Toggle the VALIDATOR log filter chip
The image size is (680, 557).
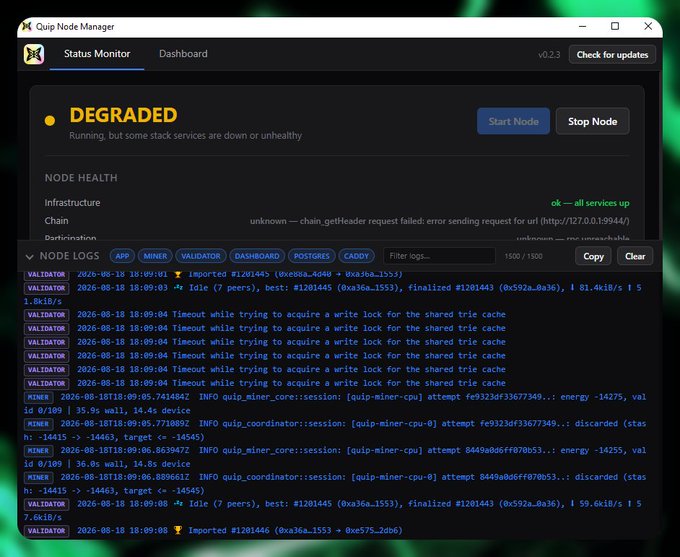pyautogui.click(x=201, y=256)
